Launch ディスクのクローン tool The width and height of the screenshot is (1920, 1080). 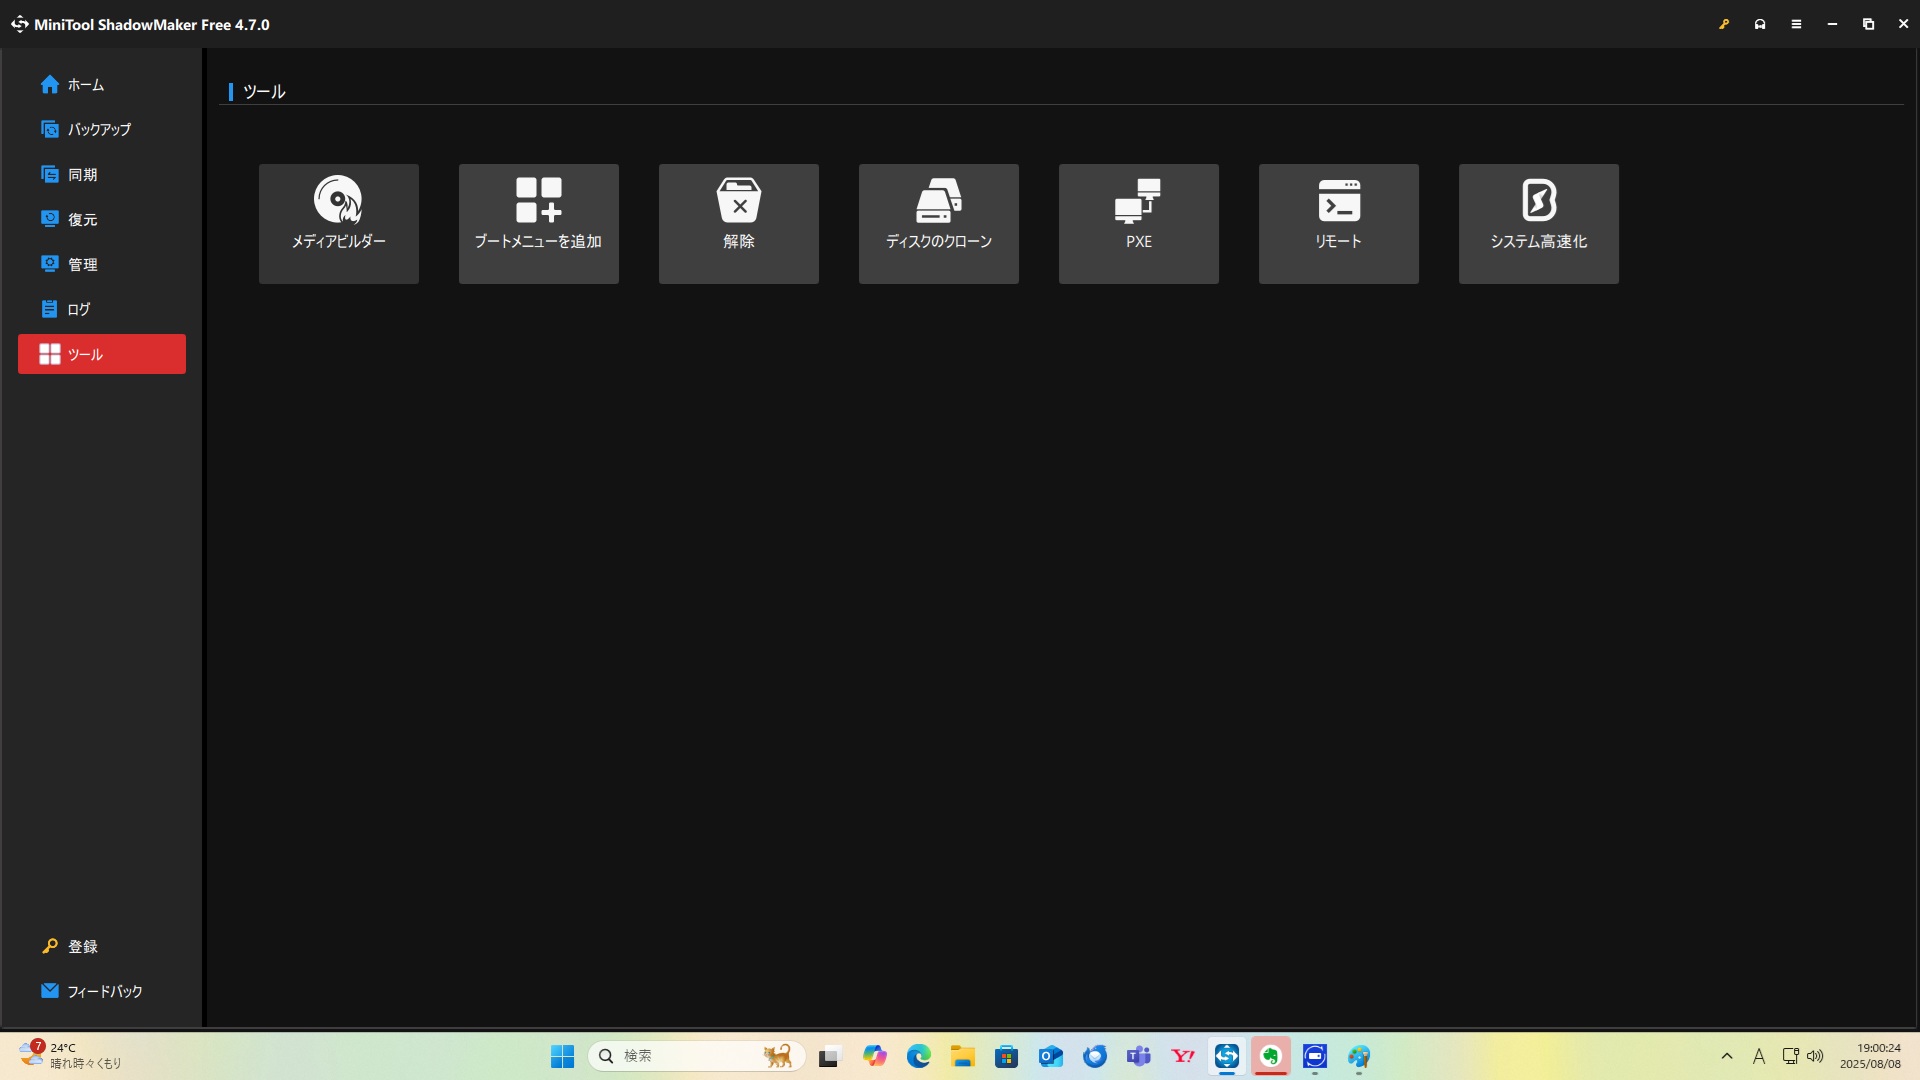click(938, 223)
